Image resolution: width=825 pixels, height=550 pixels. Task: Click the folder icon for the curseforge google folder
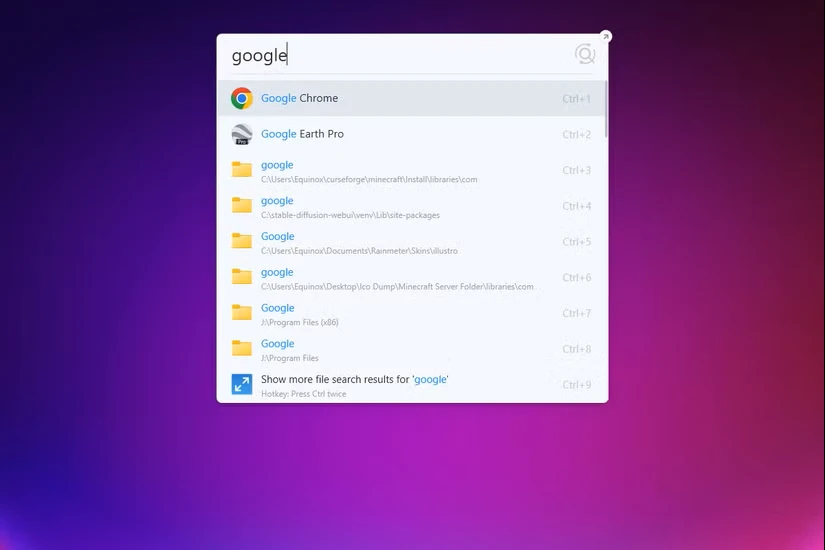pos(241,170)
